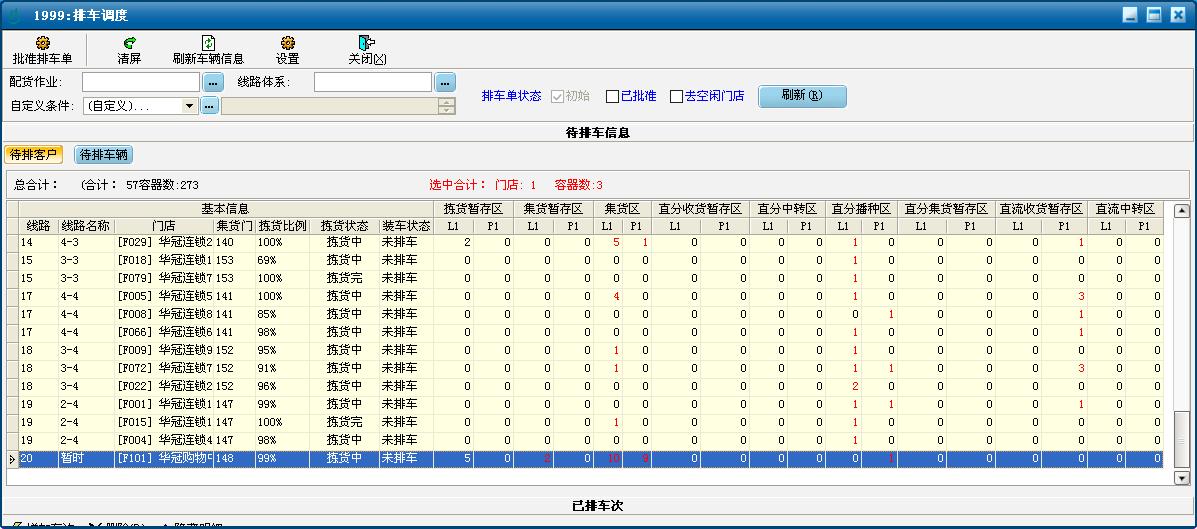Toggle the 已批准 checkbox

click(x=613, y=97)
